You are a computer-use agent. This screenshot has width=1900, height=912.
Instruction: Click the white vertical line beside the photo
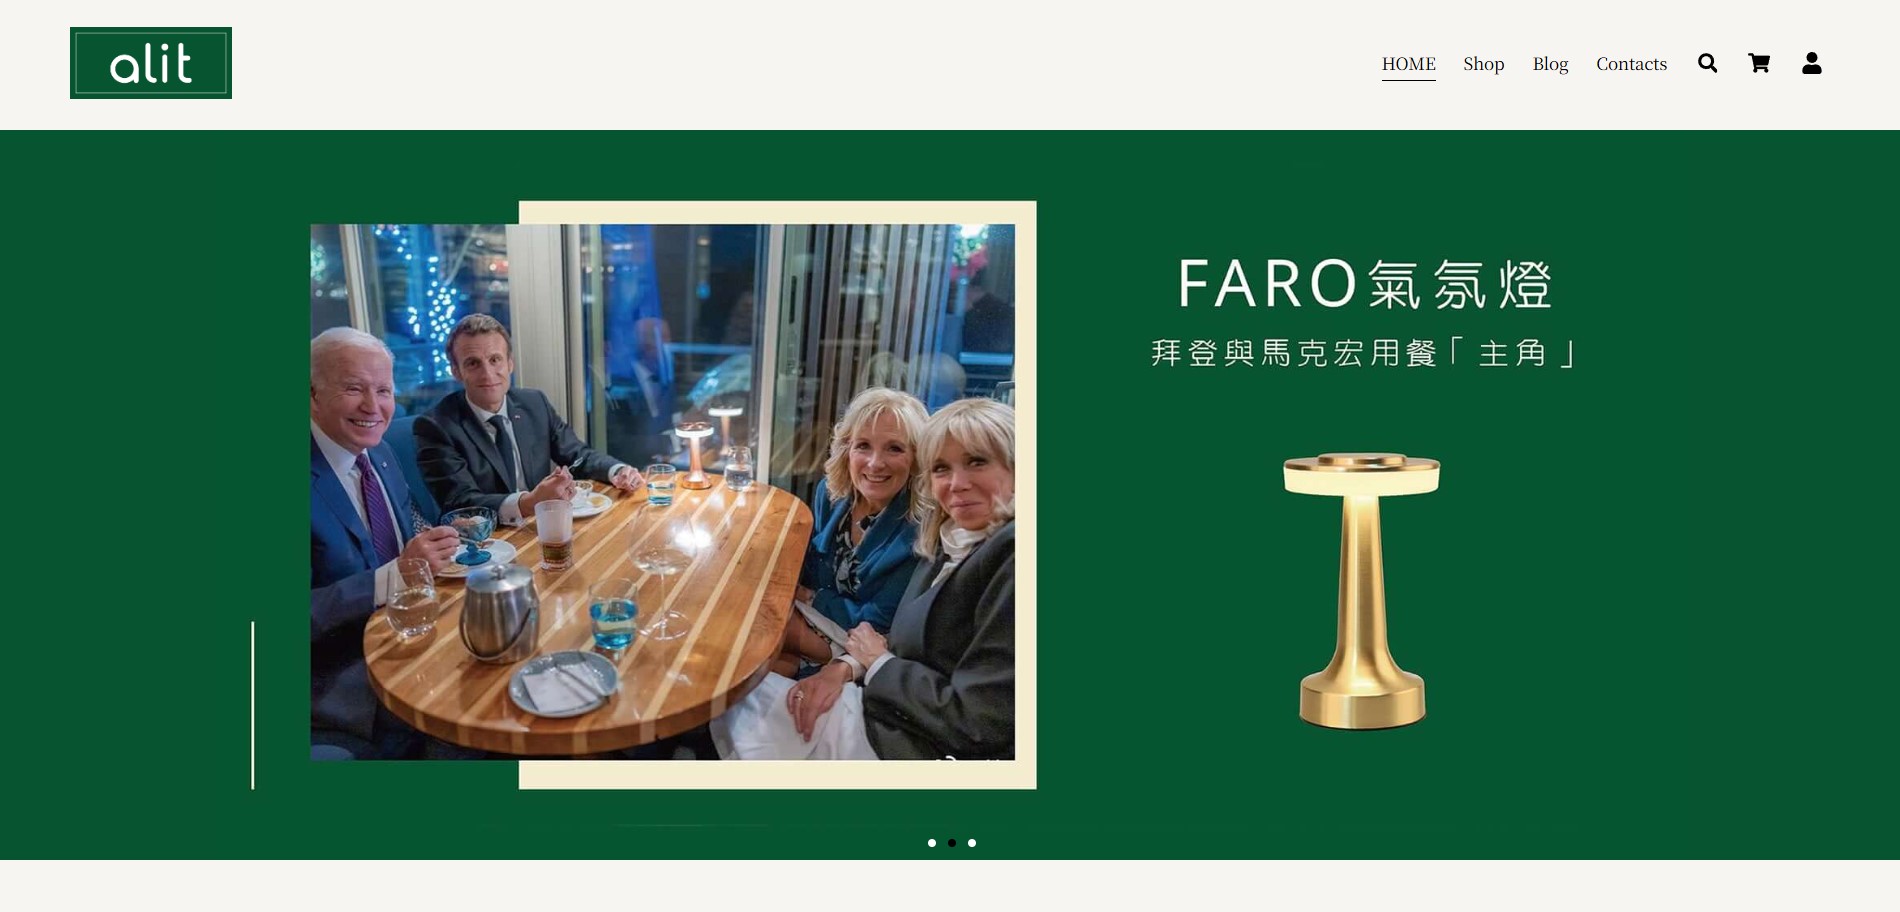tap(252, 705)
